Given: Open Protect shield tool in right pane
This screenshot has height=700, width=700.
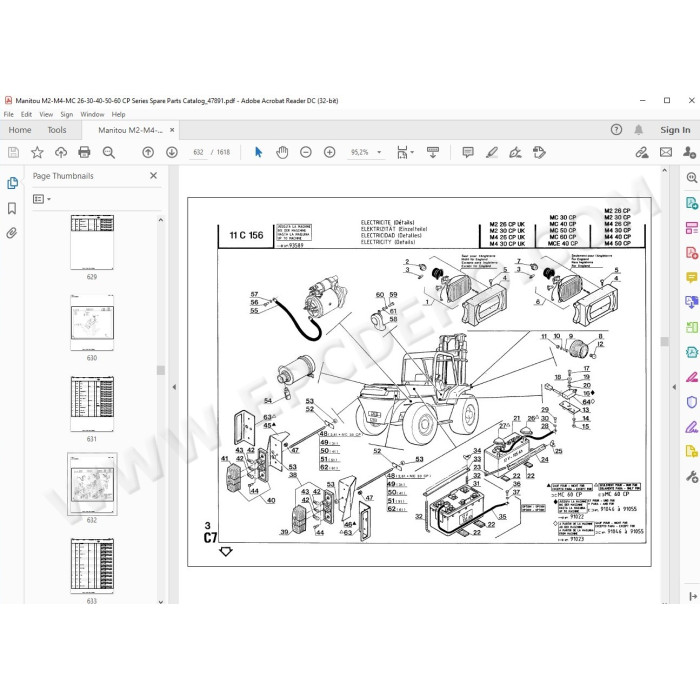Looking at the screenshot, I should pyautogui.click(x=692, y=402).
